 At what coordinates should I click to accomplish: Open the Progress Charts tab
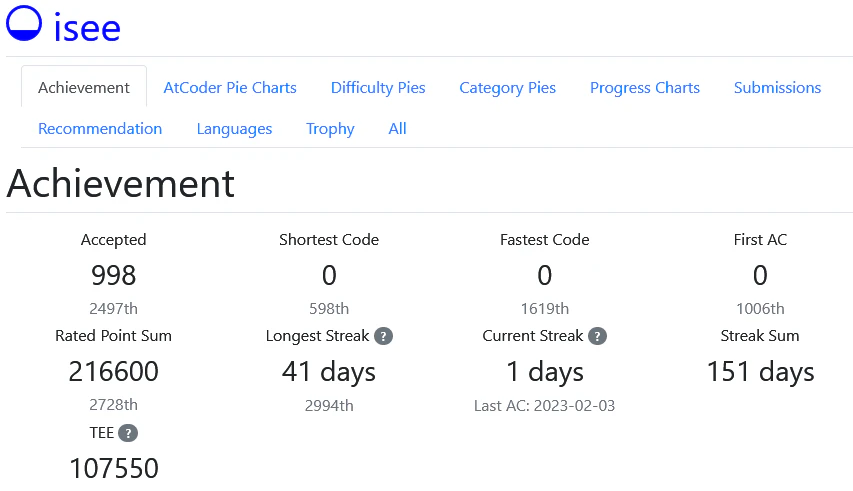tap(645, 88)
